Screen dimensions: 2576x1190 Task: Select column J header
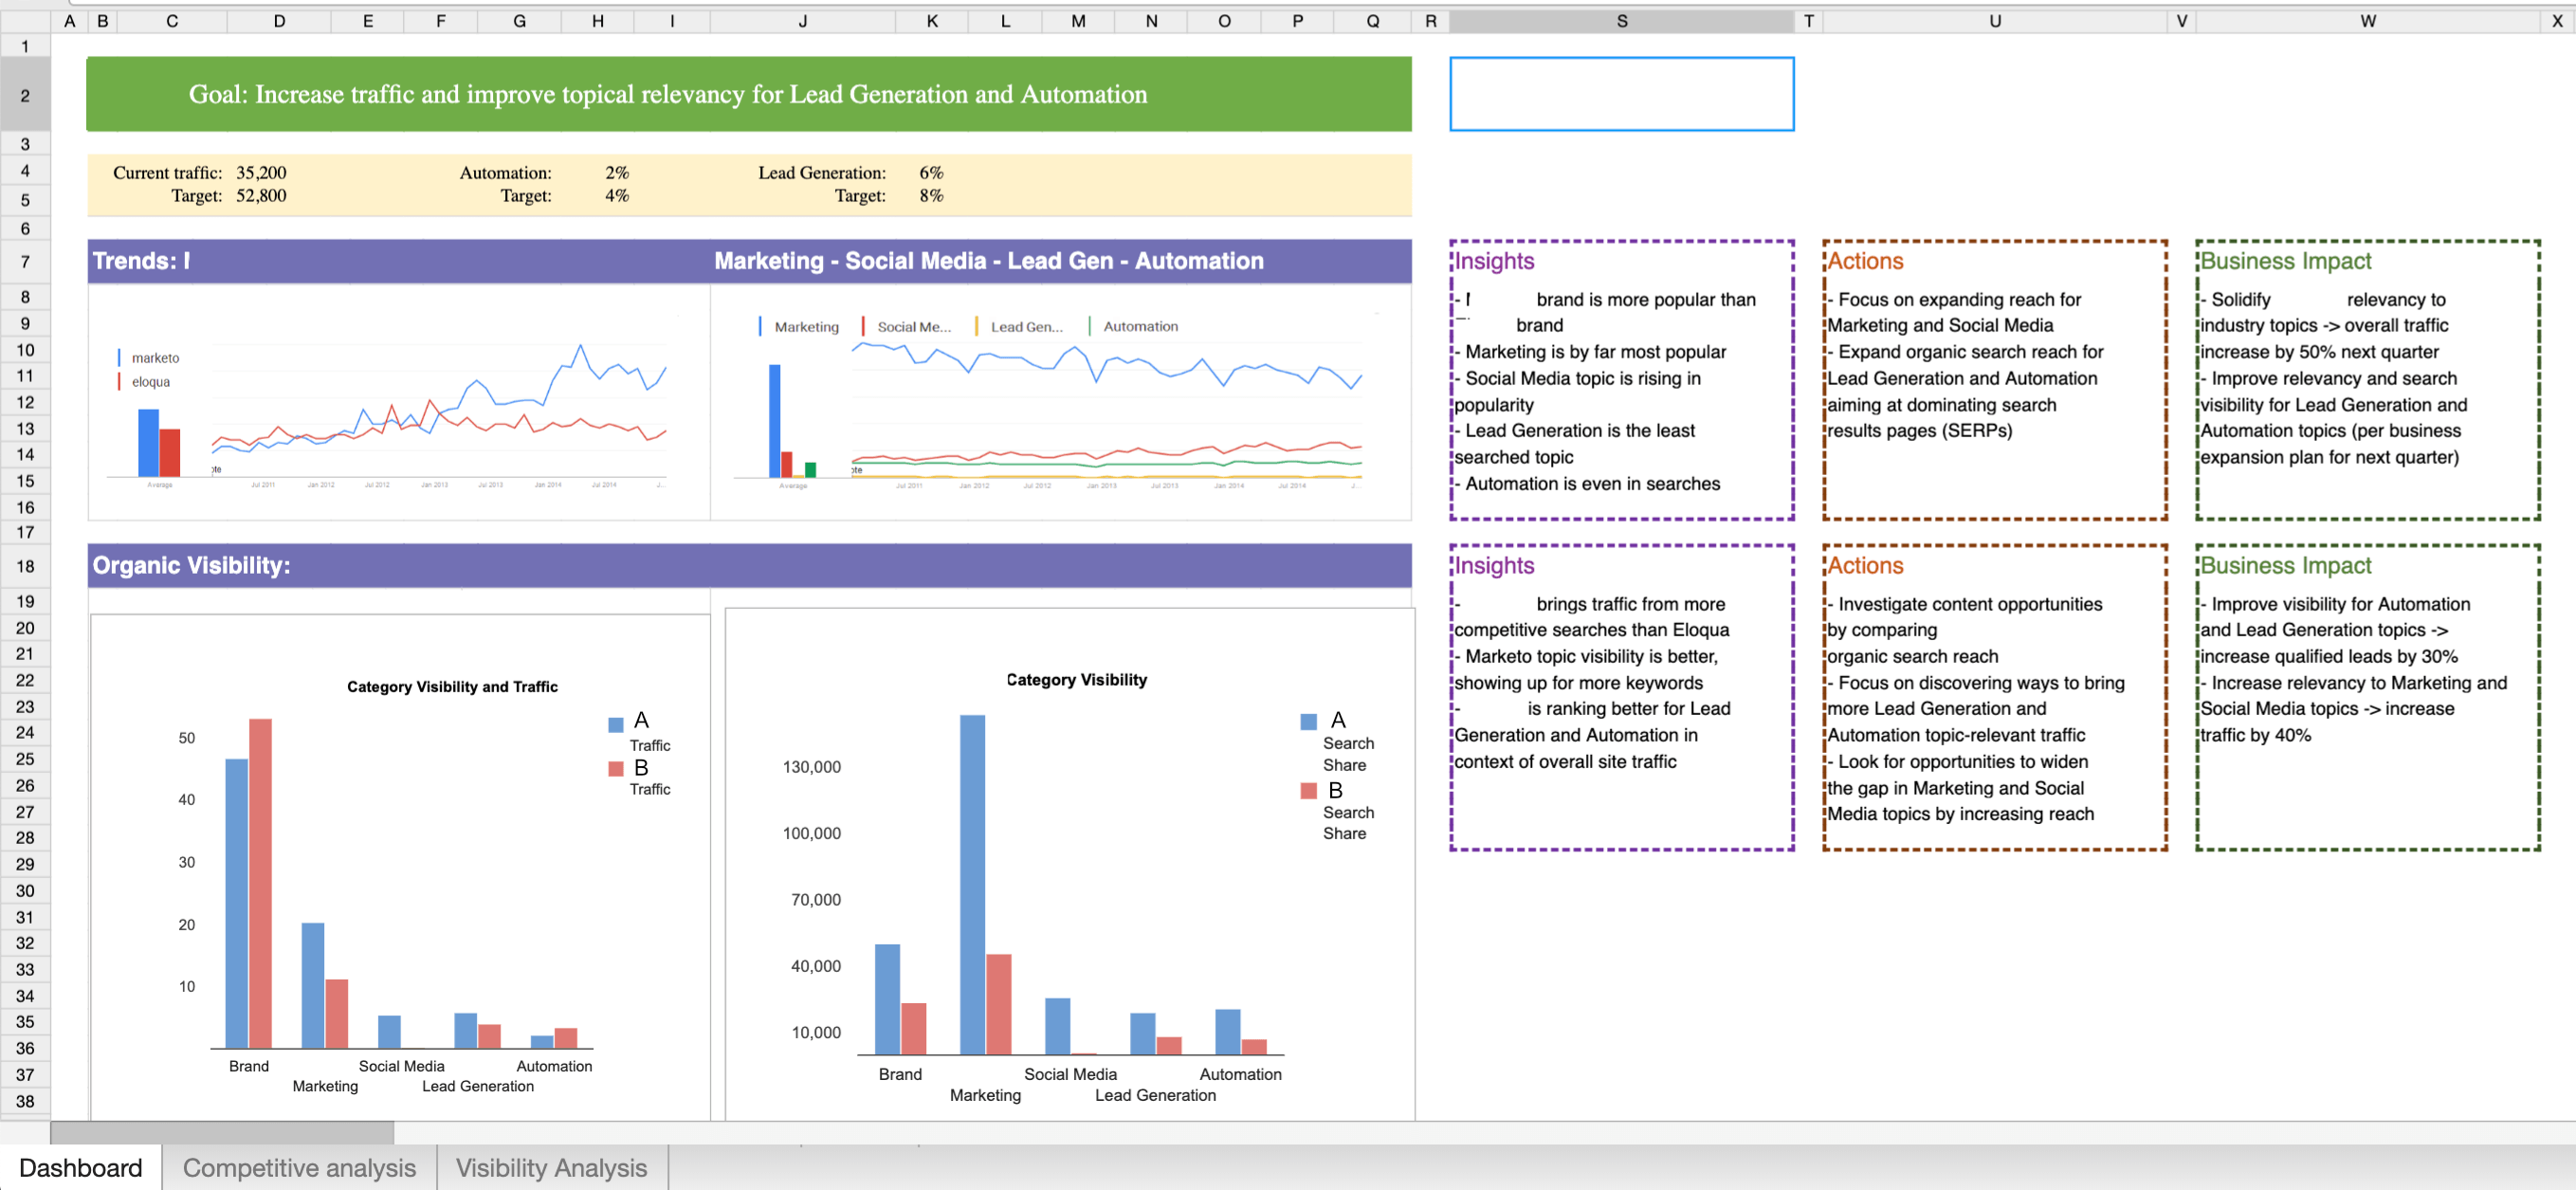(802, 21)
